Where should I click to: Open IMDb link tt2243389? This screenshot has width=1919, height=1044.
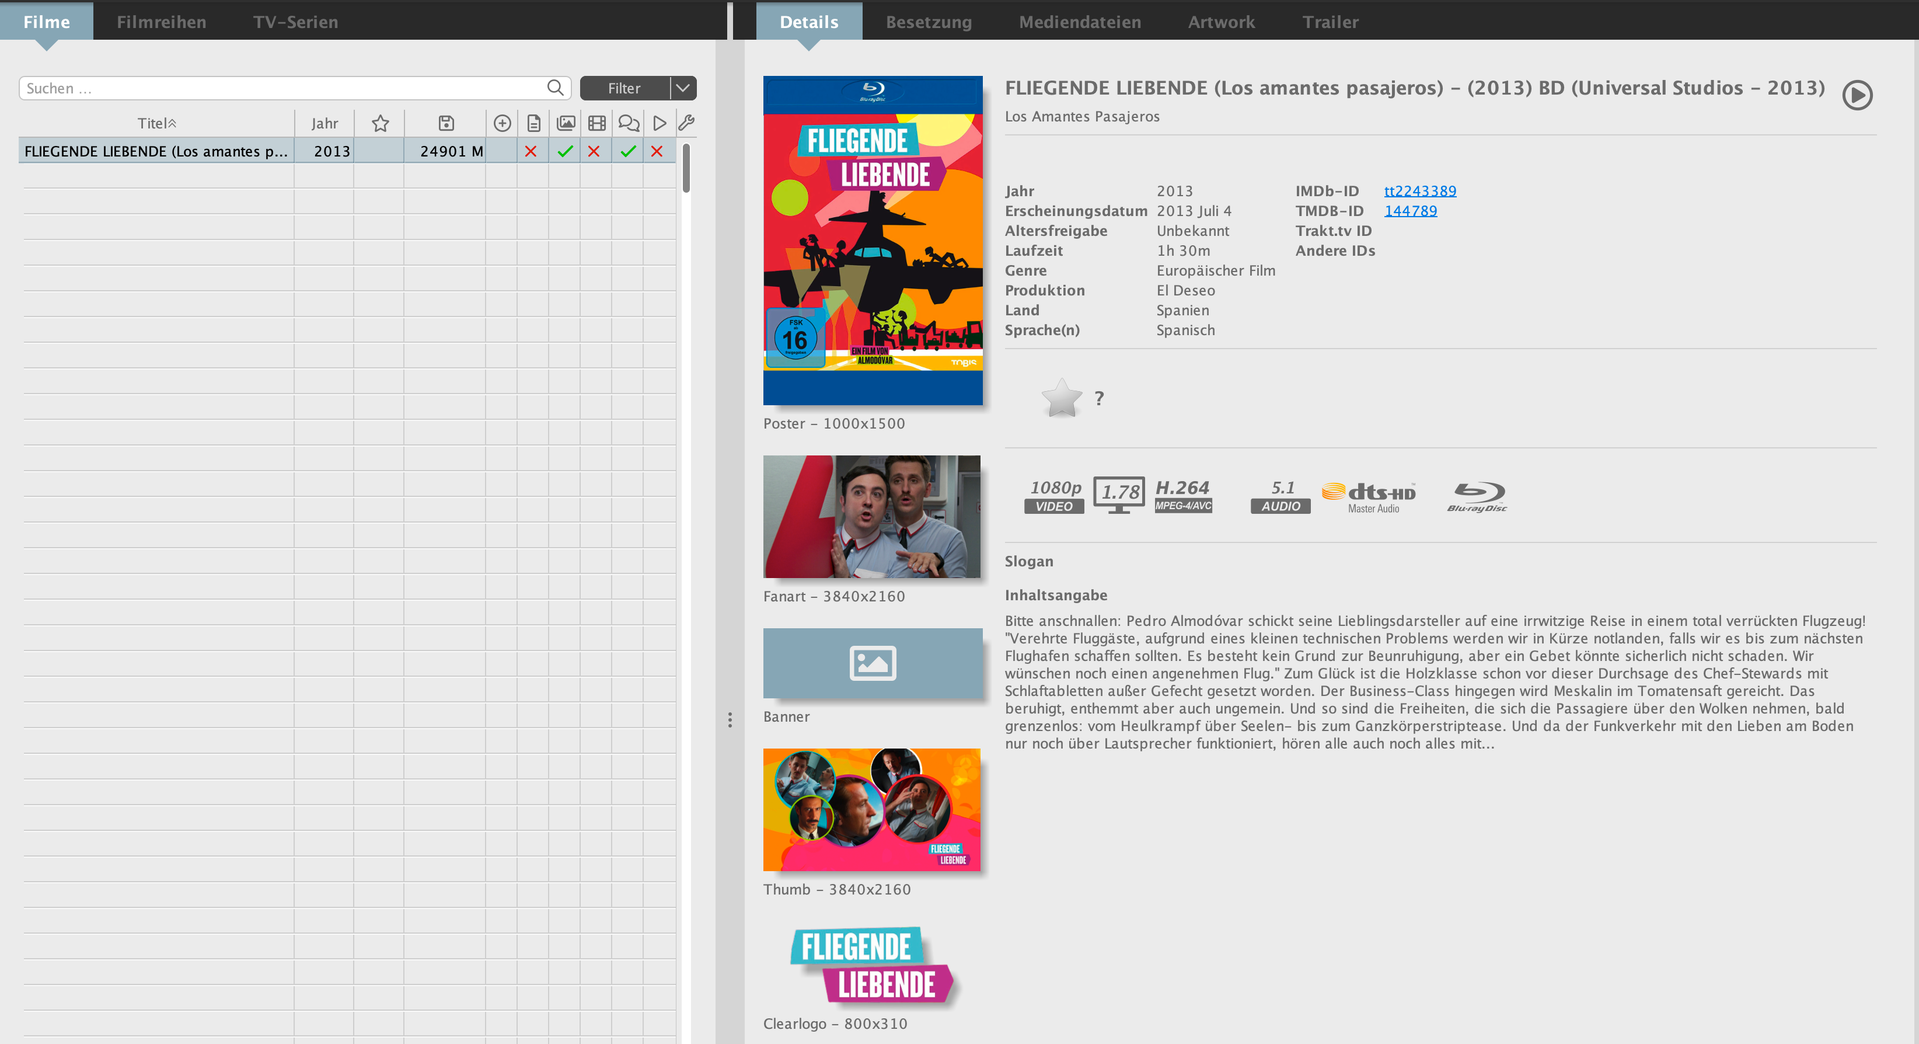[1420, 191]
